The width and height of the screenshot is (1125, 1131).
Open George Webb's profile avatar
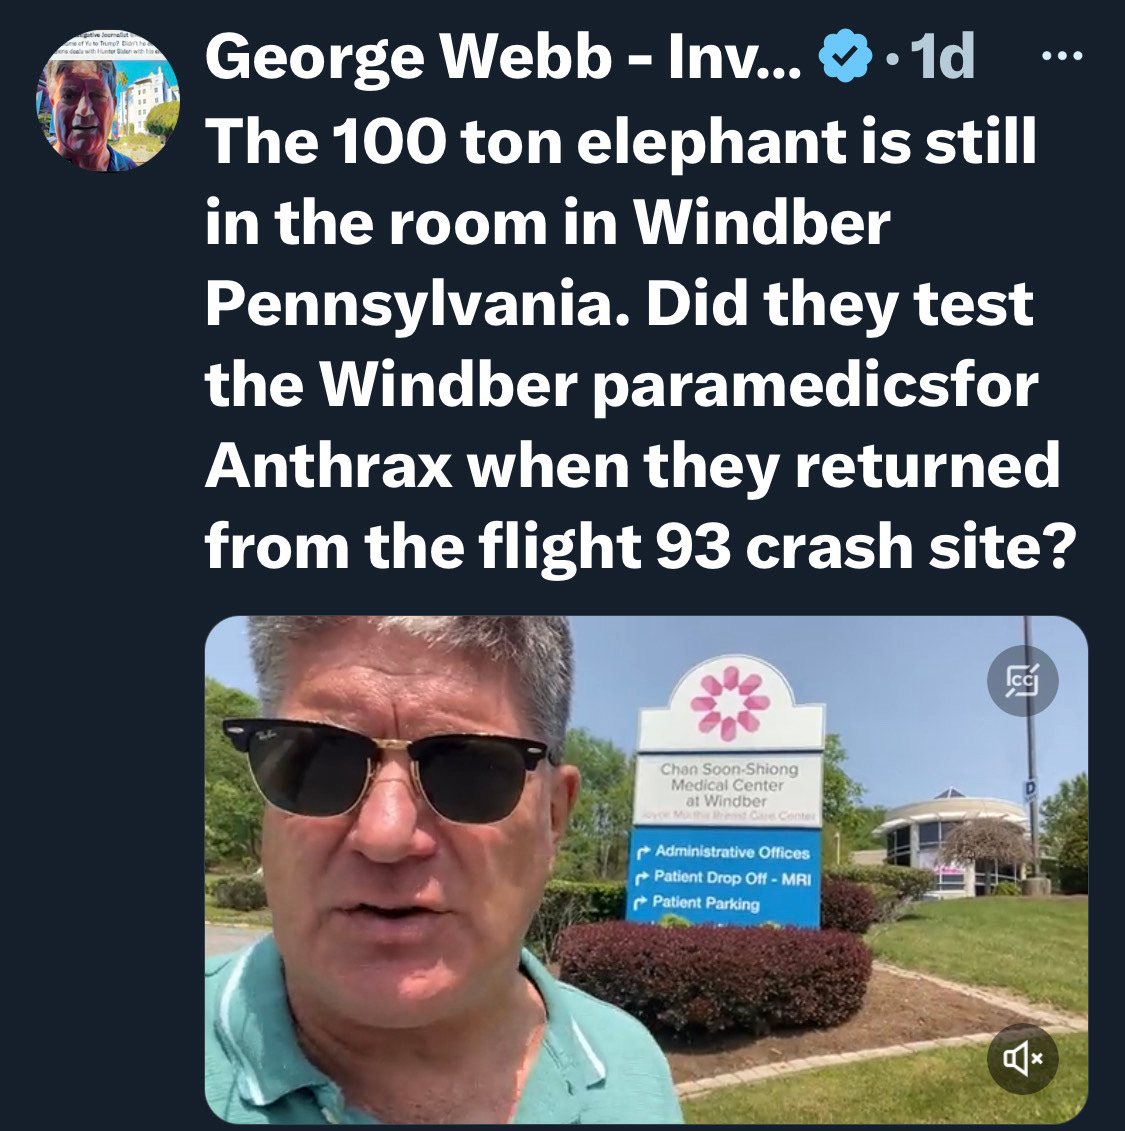pyautogui.click(x=108, y=101)
